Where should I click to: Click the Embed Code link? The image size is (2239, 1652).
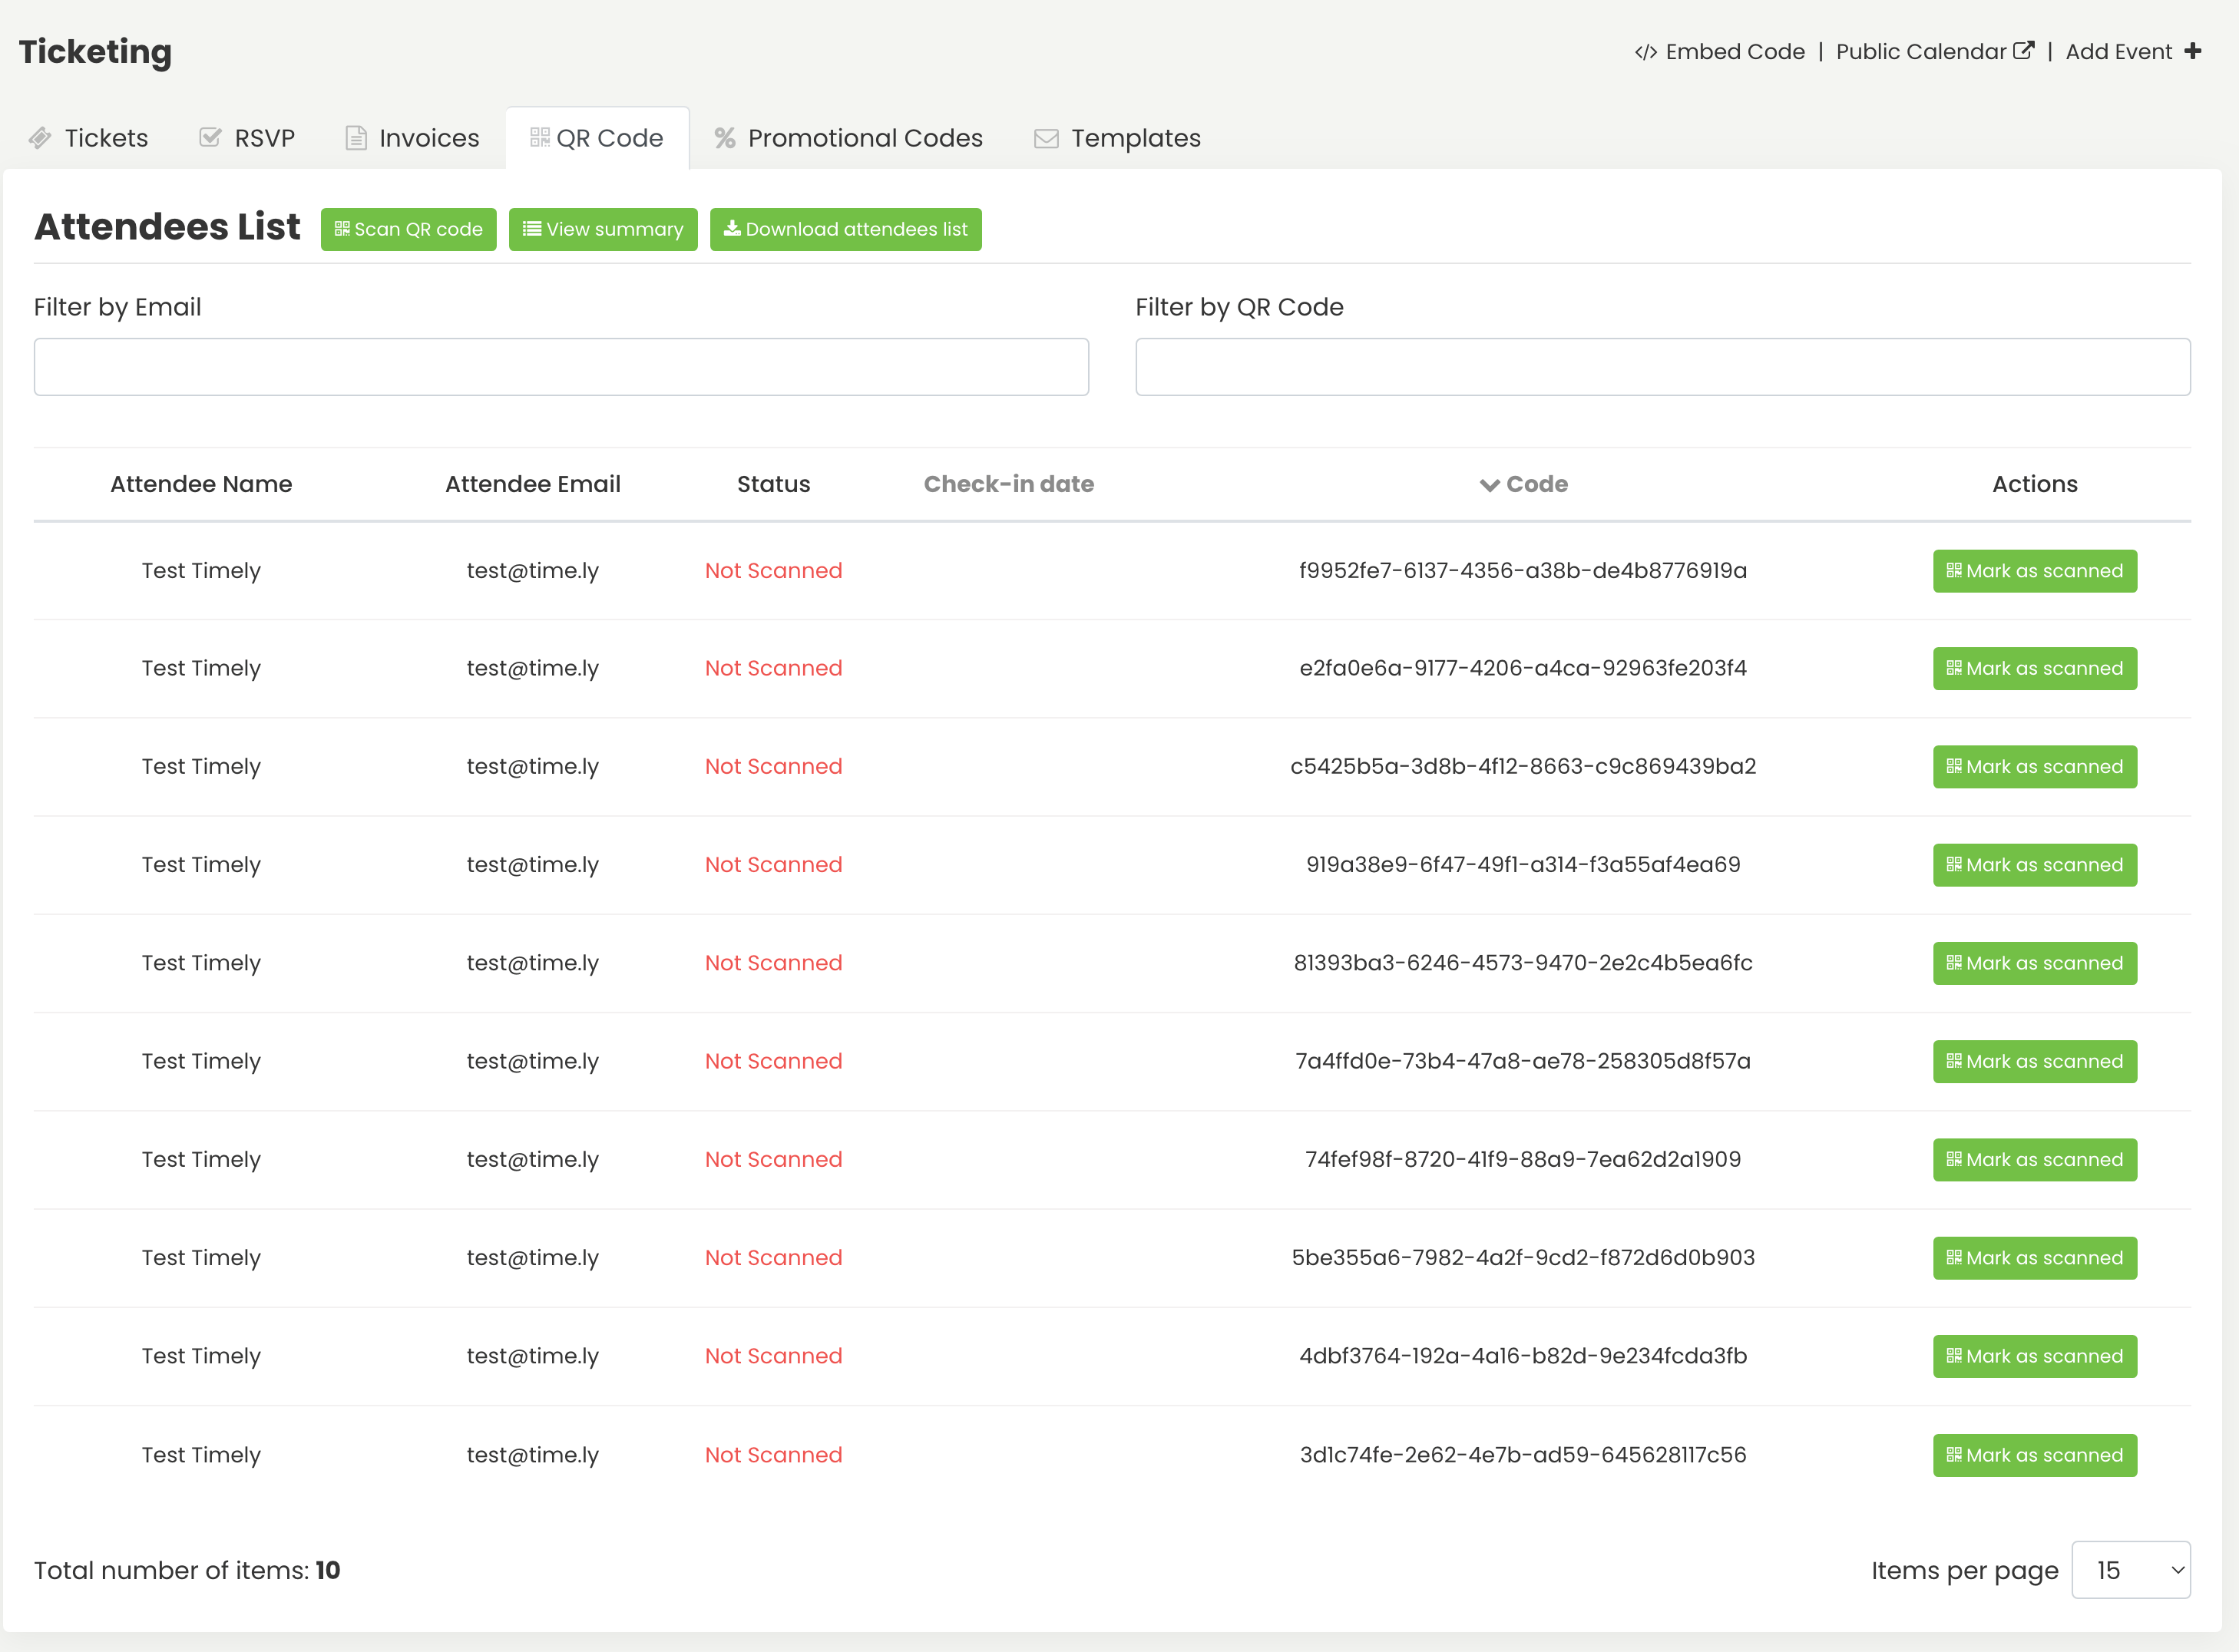1720,51
